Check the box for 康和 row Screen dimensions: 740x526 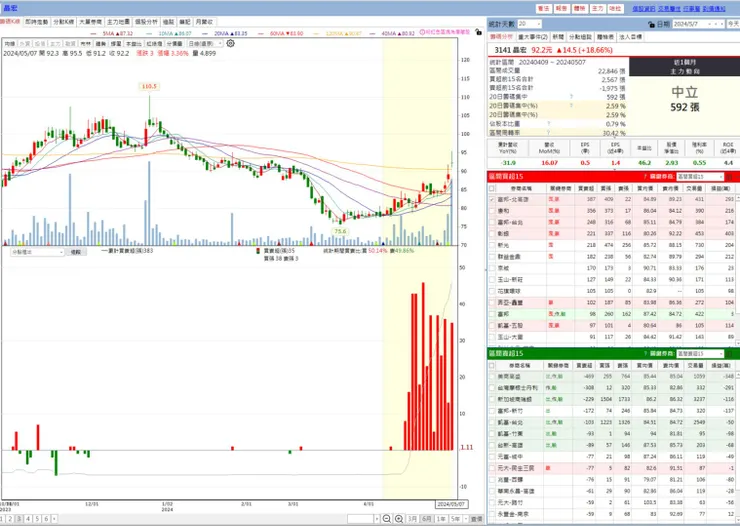(492, 211)
